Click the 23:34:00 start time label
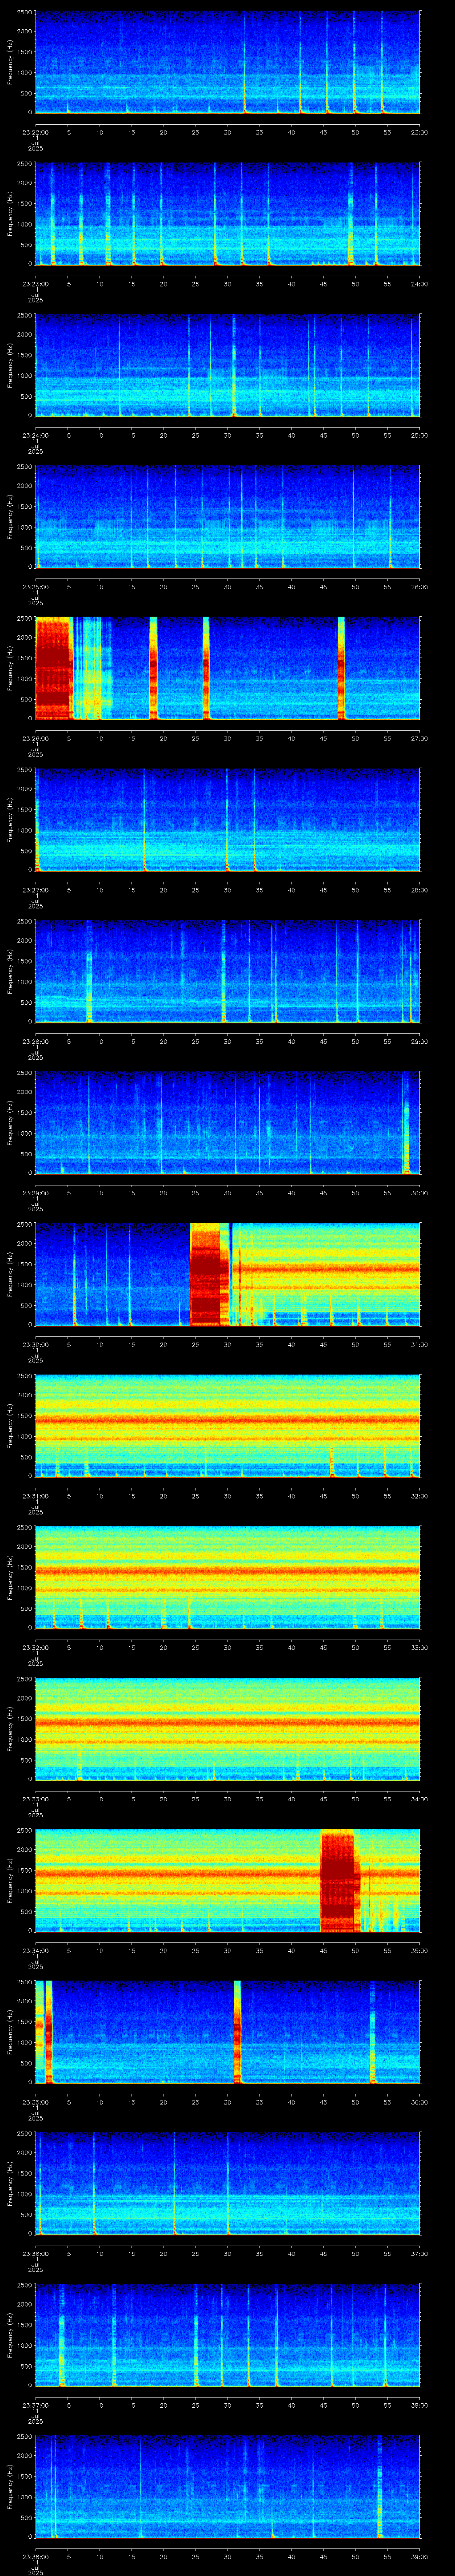This screenshot has width=455, height=2576. click(x=35, y=1950)
